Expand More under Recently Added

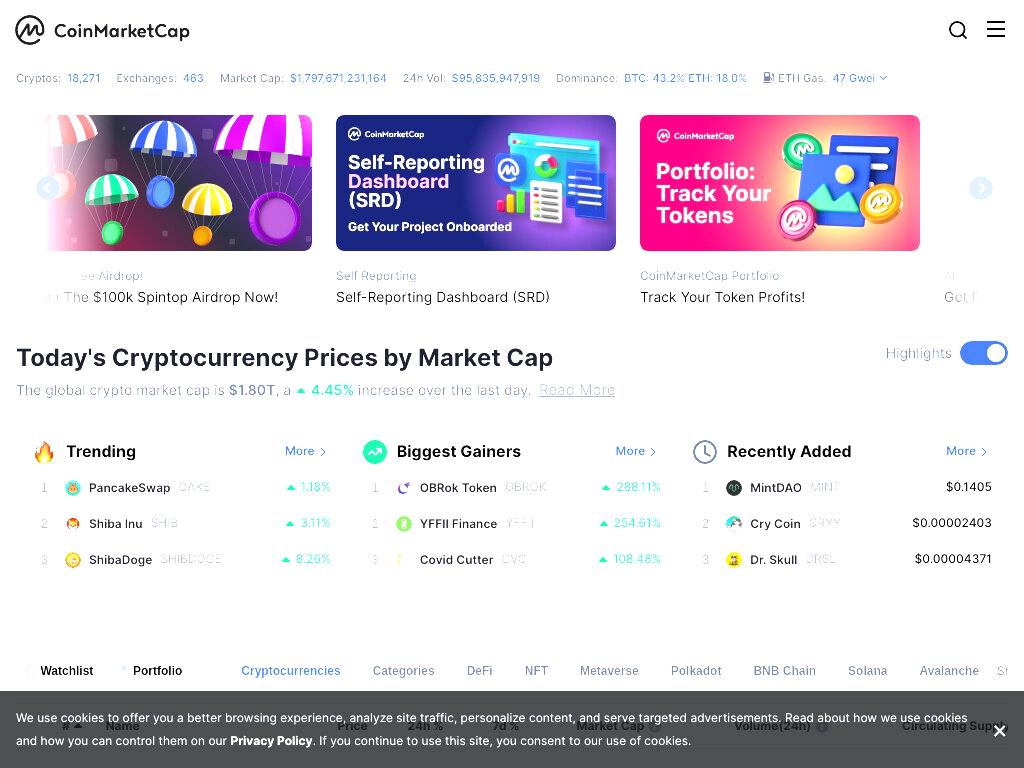tap(967, 451)
